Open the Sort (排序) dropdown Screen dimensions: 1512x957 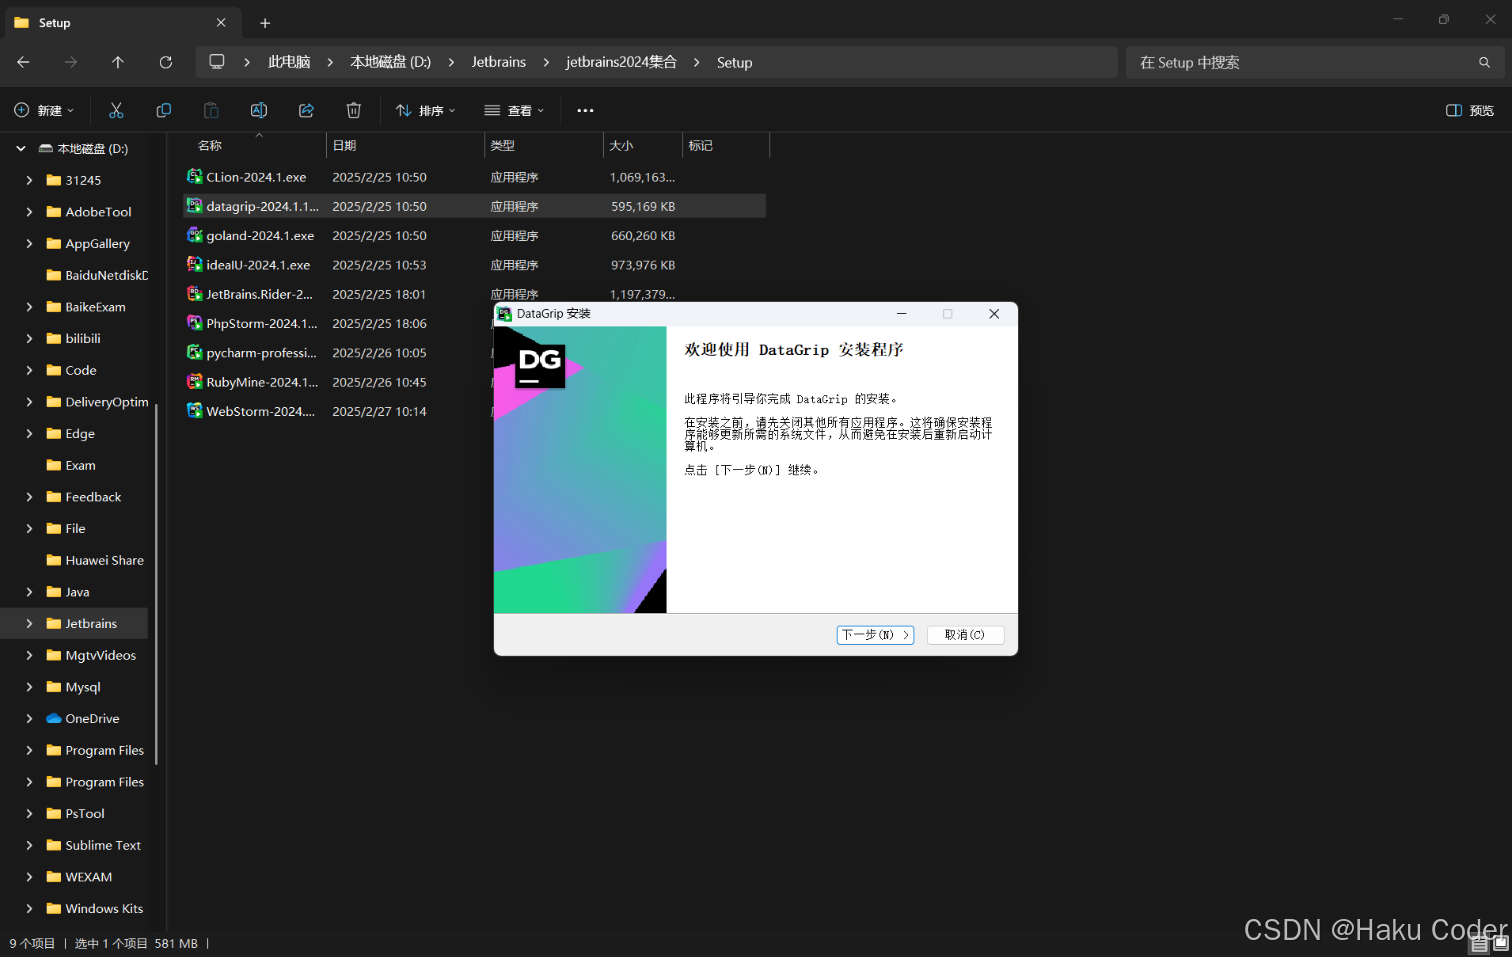pos(426,110)
